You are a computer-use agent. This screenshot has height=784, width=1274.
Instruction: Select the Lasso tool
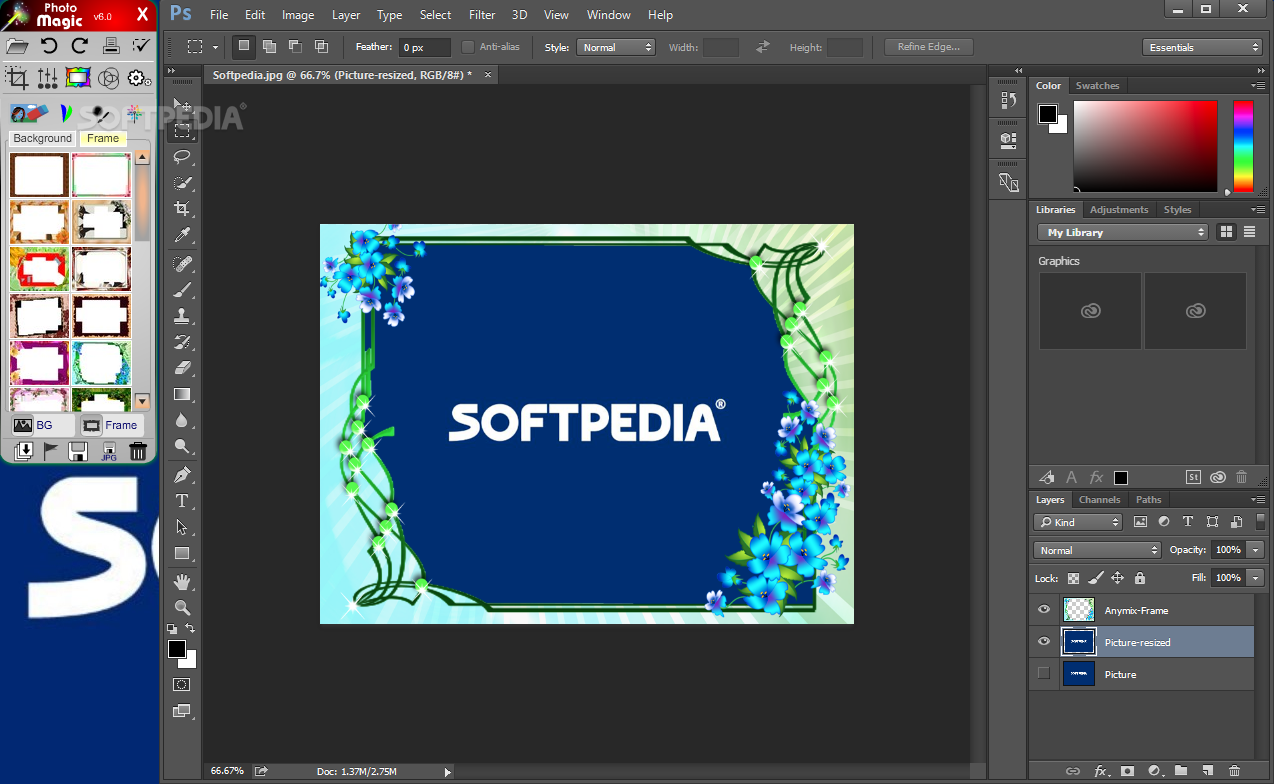pyautogui.click(x=182, y=156)
